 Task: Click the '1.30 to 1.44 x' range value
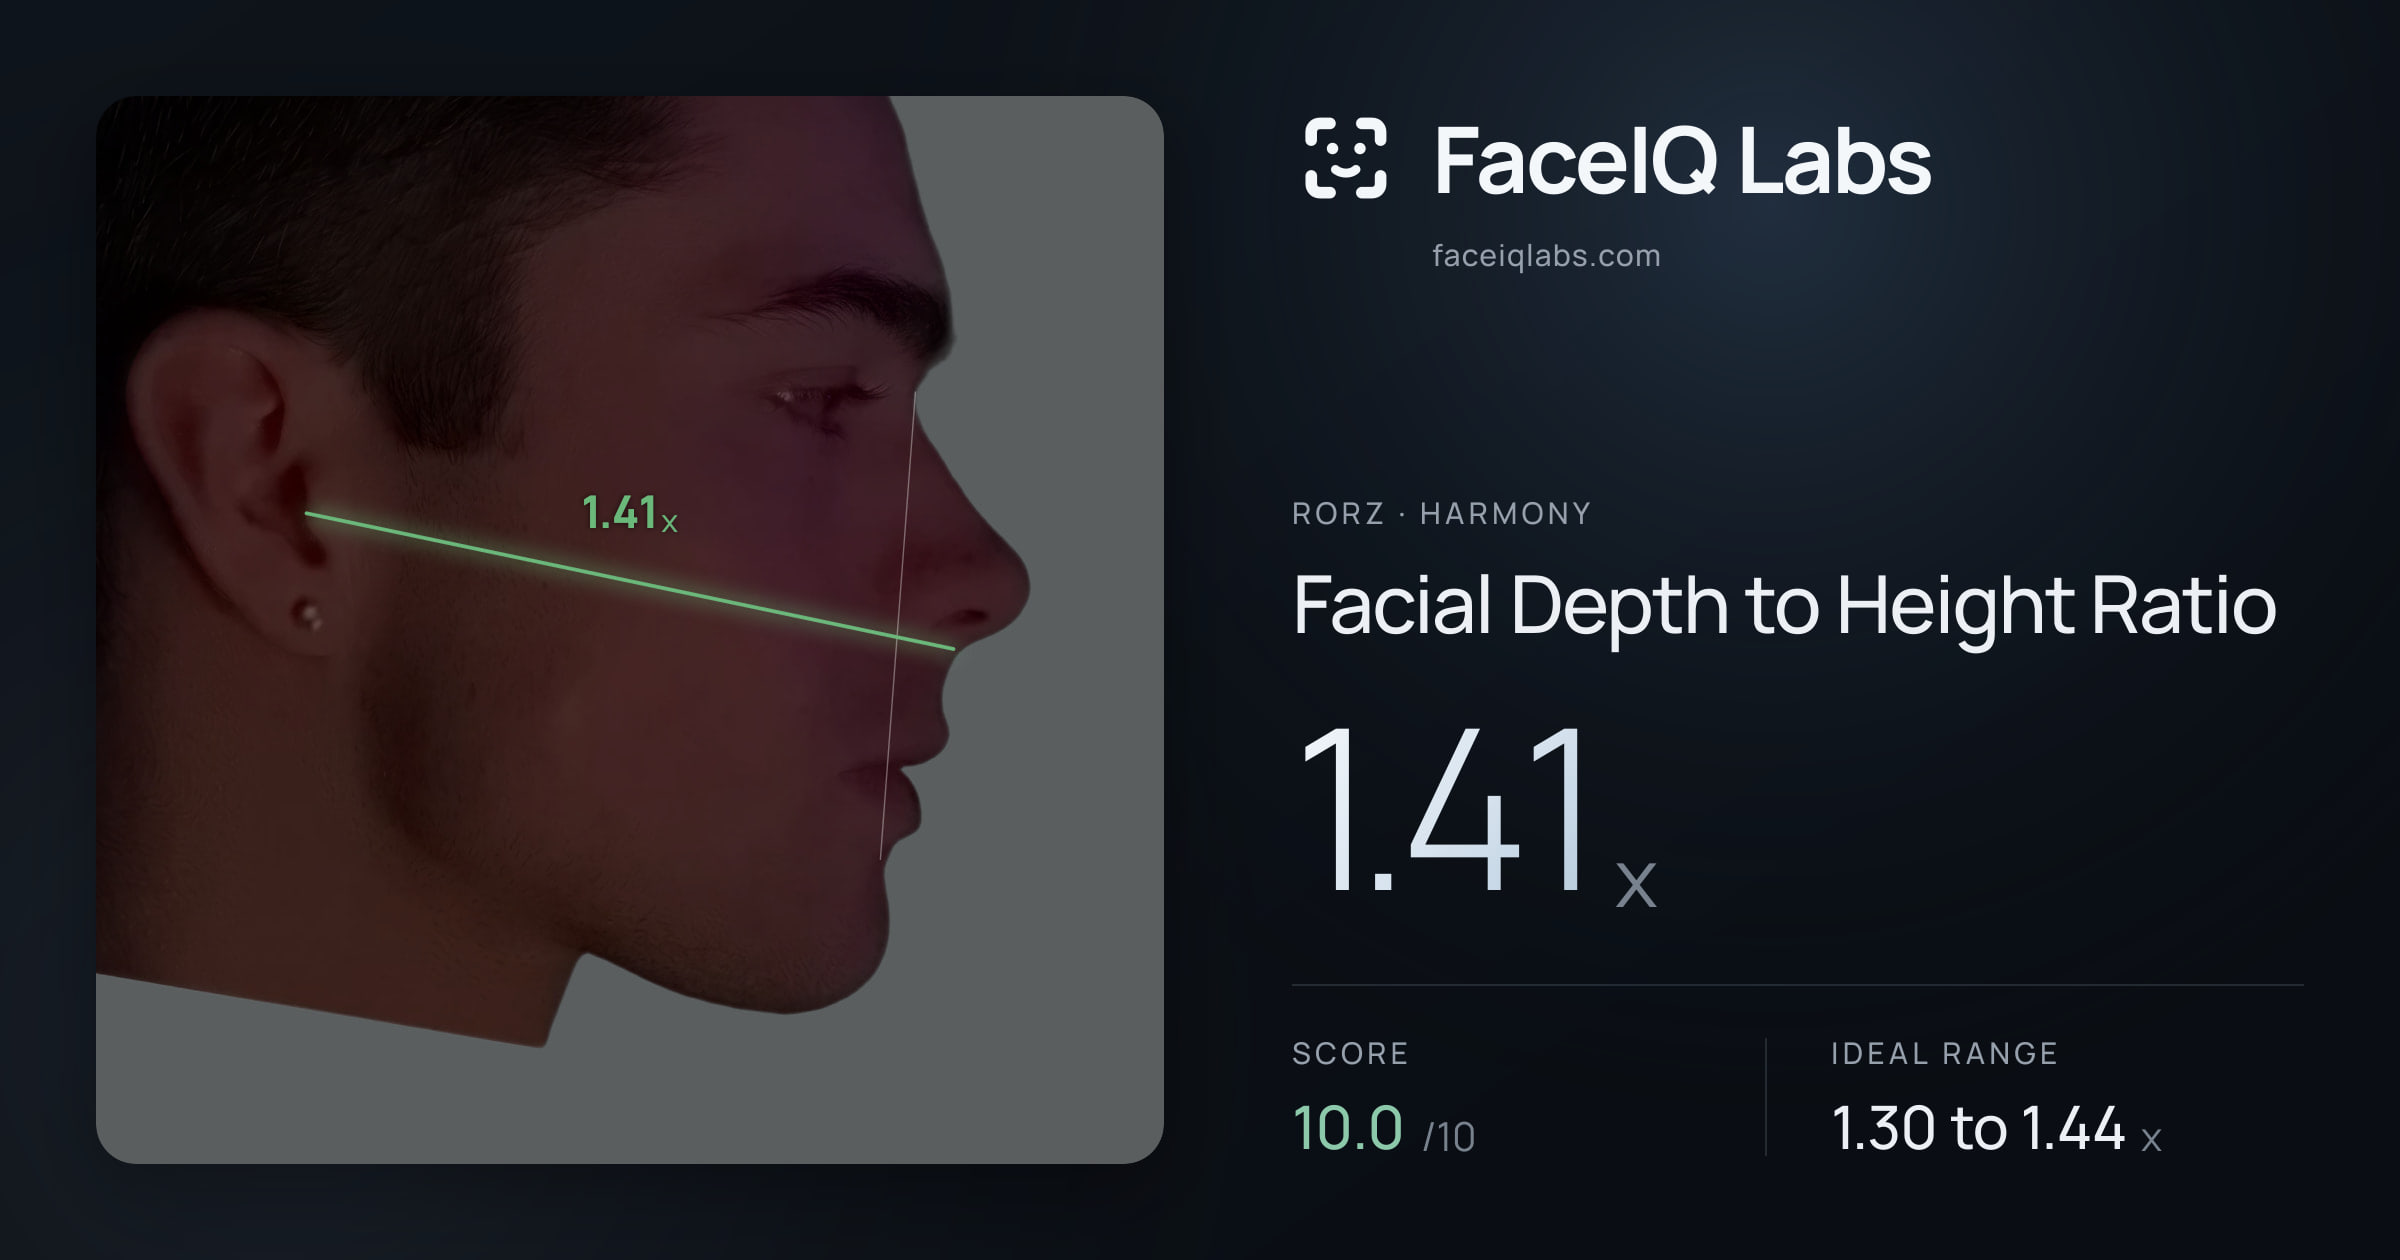tap(1997, 1129)
